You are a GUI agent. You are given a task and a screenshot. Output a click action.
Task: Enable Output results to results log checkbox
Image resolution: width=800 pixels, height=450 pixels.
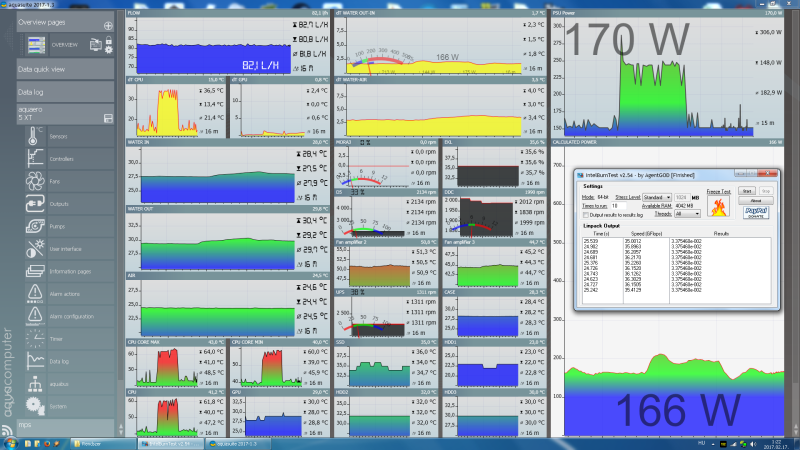click(x=586, y=215)
